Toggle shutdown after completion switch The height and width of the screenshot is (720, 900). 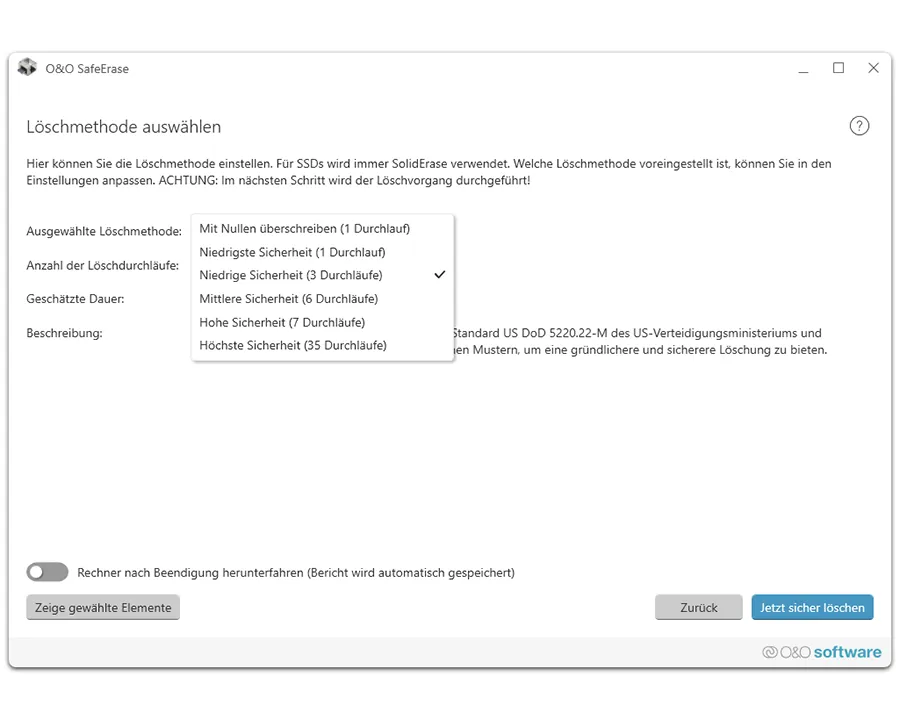coord(47,572)
